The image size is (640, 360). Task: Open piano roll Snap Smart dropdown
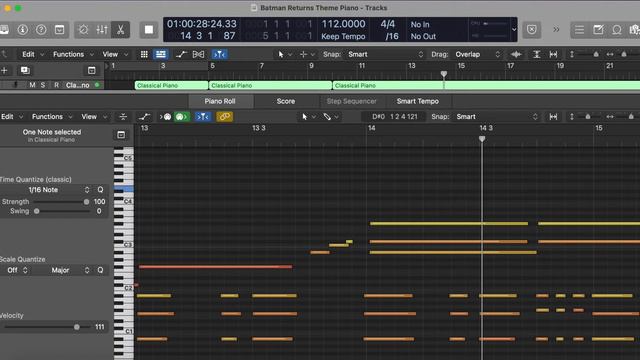pyautogui.click(x=497, y=117)
